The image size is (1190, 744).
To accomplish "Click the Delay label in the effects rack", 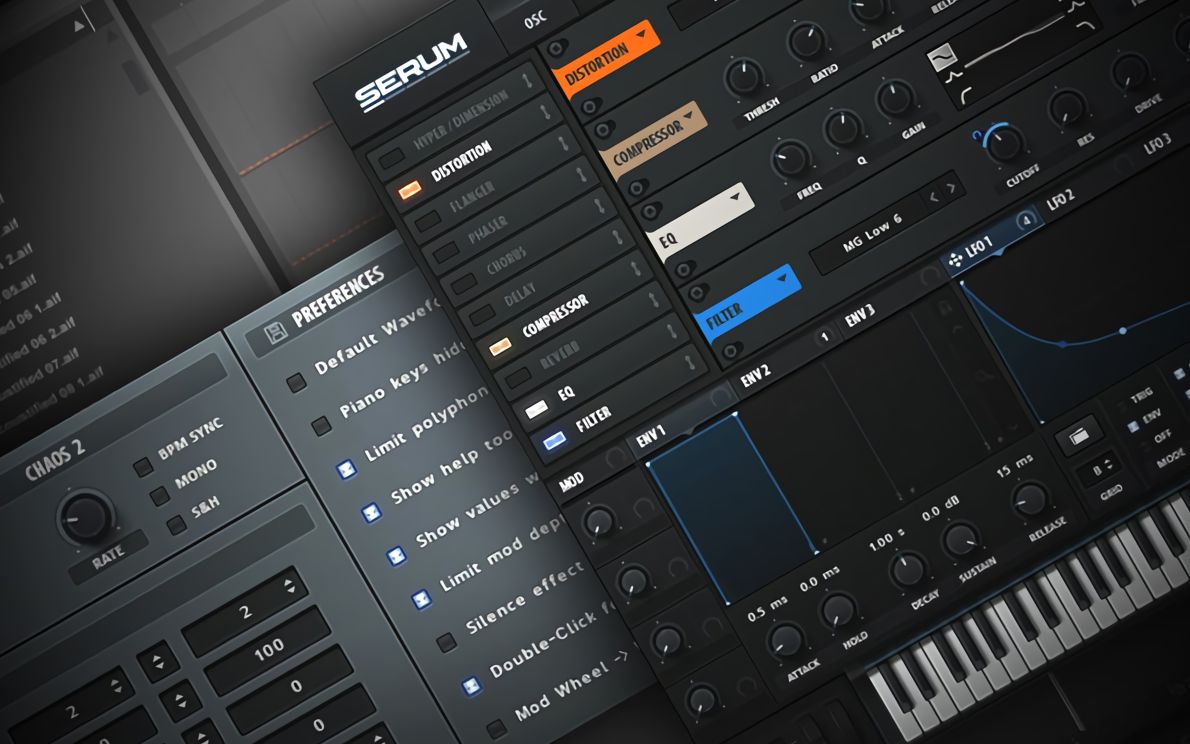I will (520, 295).
